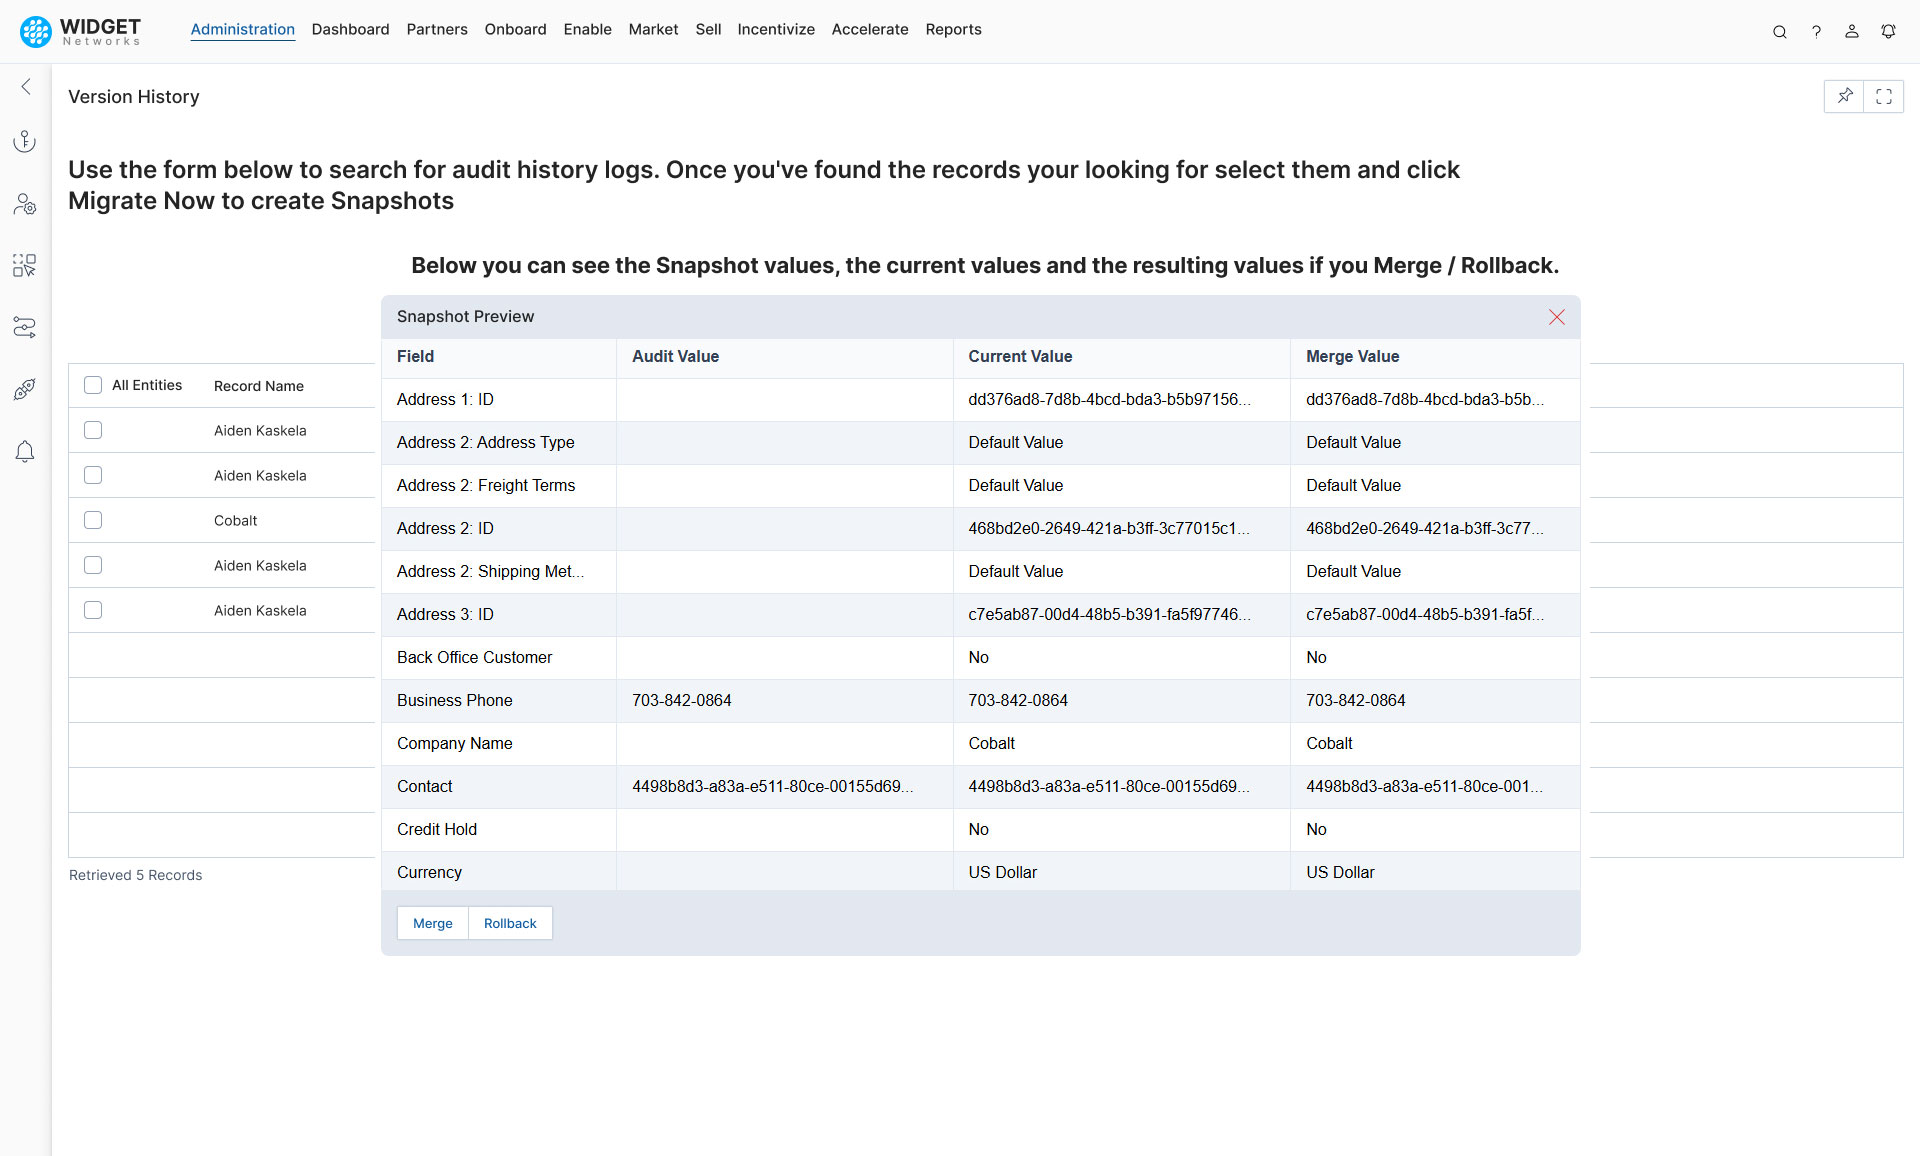This screenshot has width=1920, height=1156.
Task: Switch to the Dashboard menu item
Action: pyautogui.click(x=350, y=29)
